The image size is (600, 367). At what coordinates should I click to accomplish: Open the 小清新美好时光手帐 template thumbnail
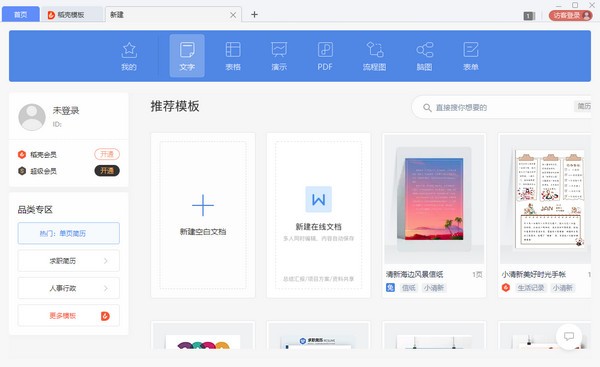click(x=545, y=199)
